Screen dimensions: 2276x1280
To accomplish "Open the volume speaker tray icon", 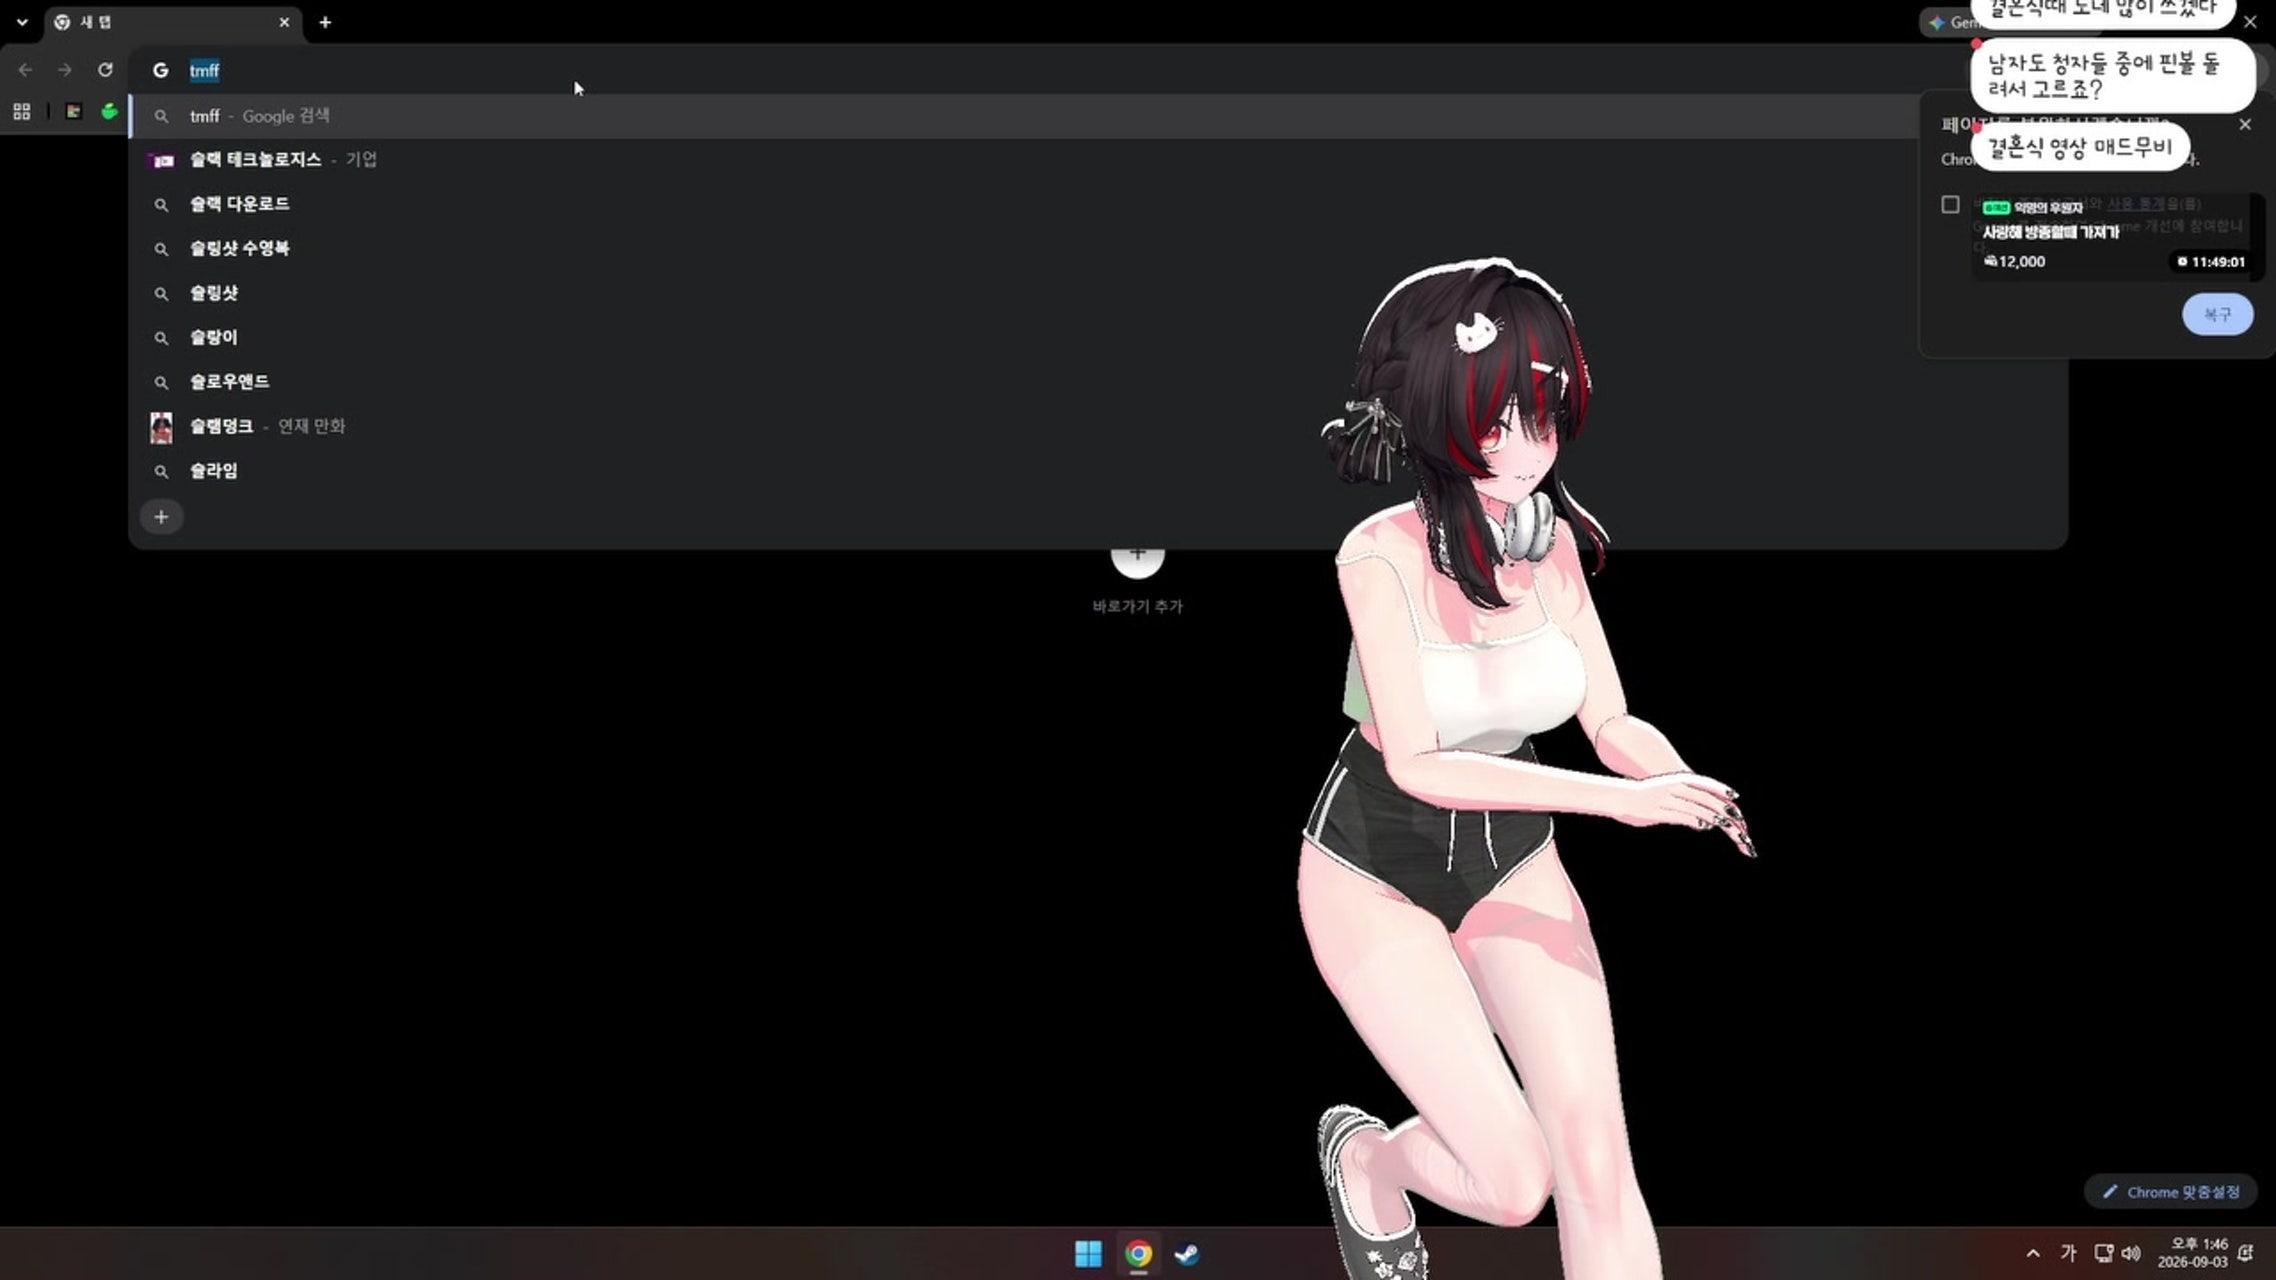I will (2131, 1253).
